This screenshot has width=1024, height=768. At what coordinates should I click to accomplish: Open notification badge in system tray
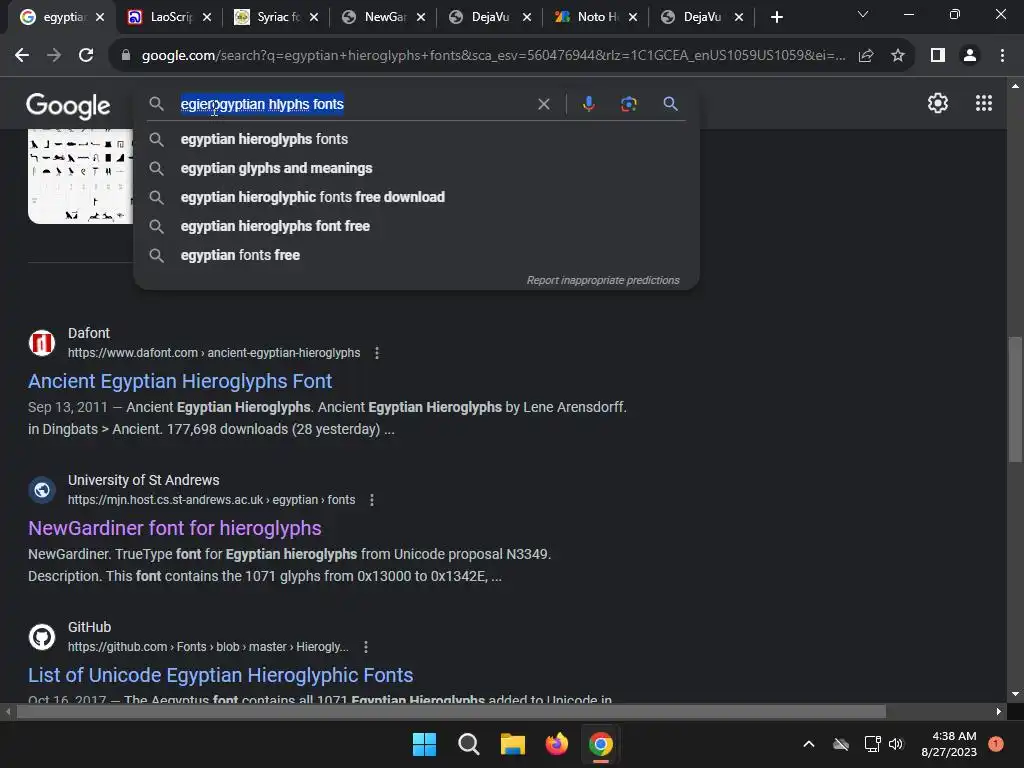click(995, 743)
